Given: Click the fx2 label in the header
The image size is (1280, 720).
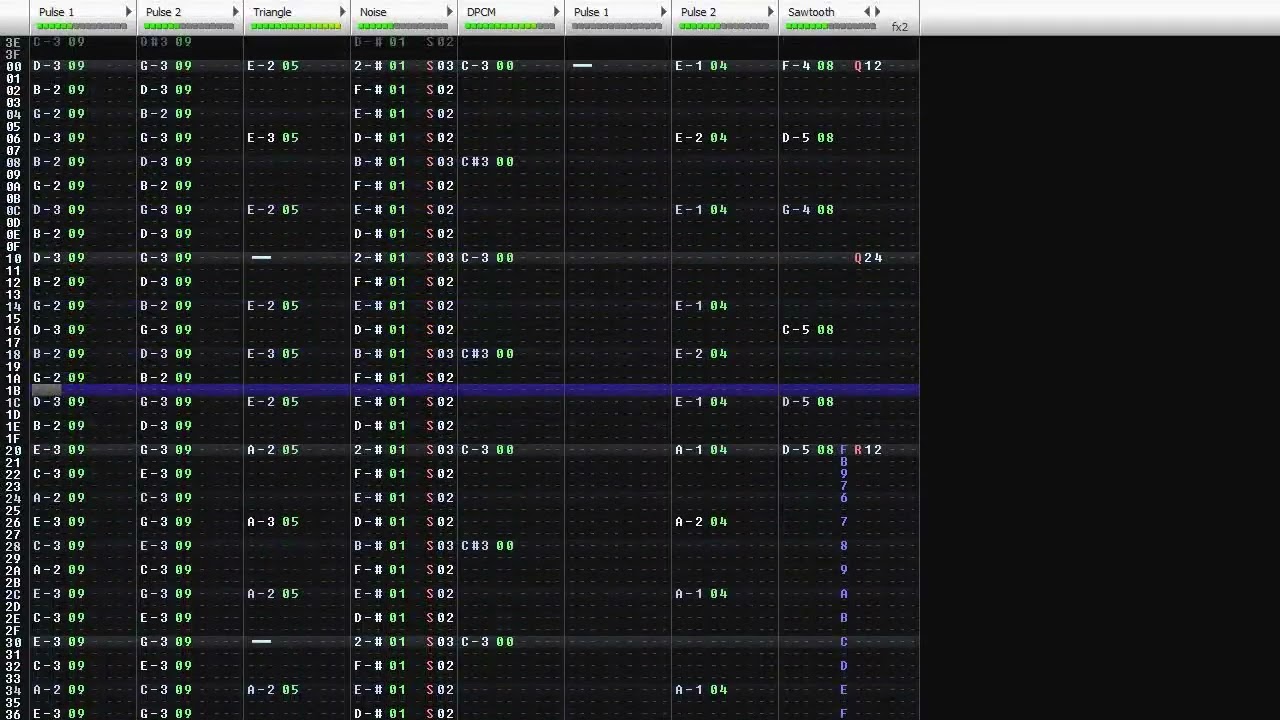Looking at the screenshot, I should pos(900,27).
